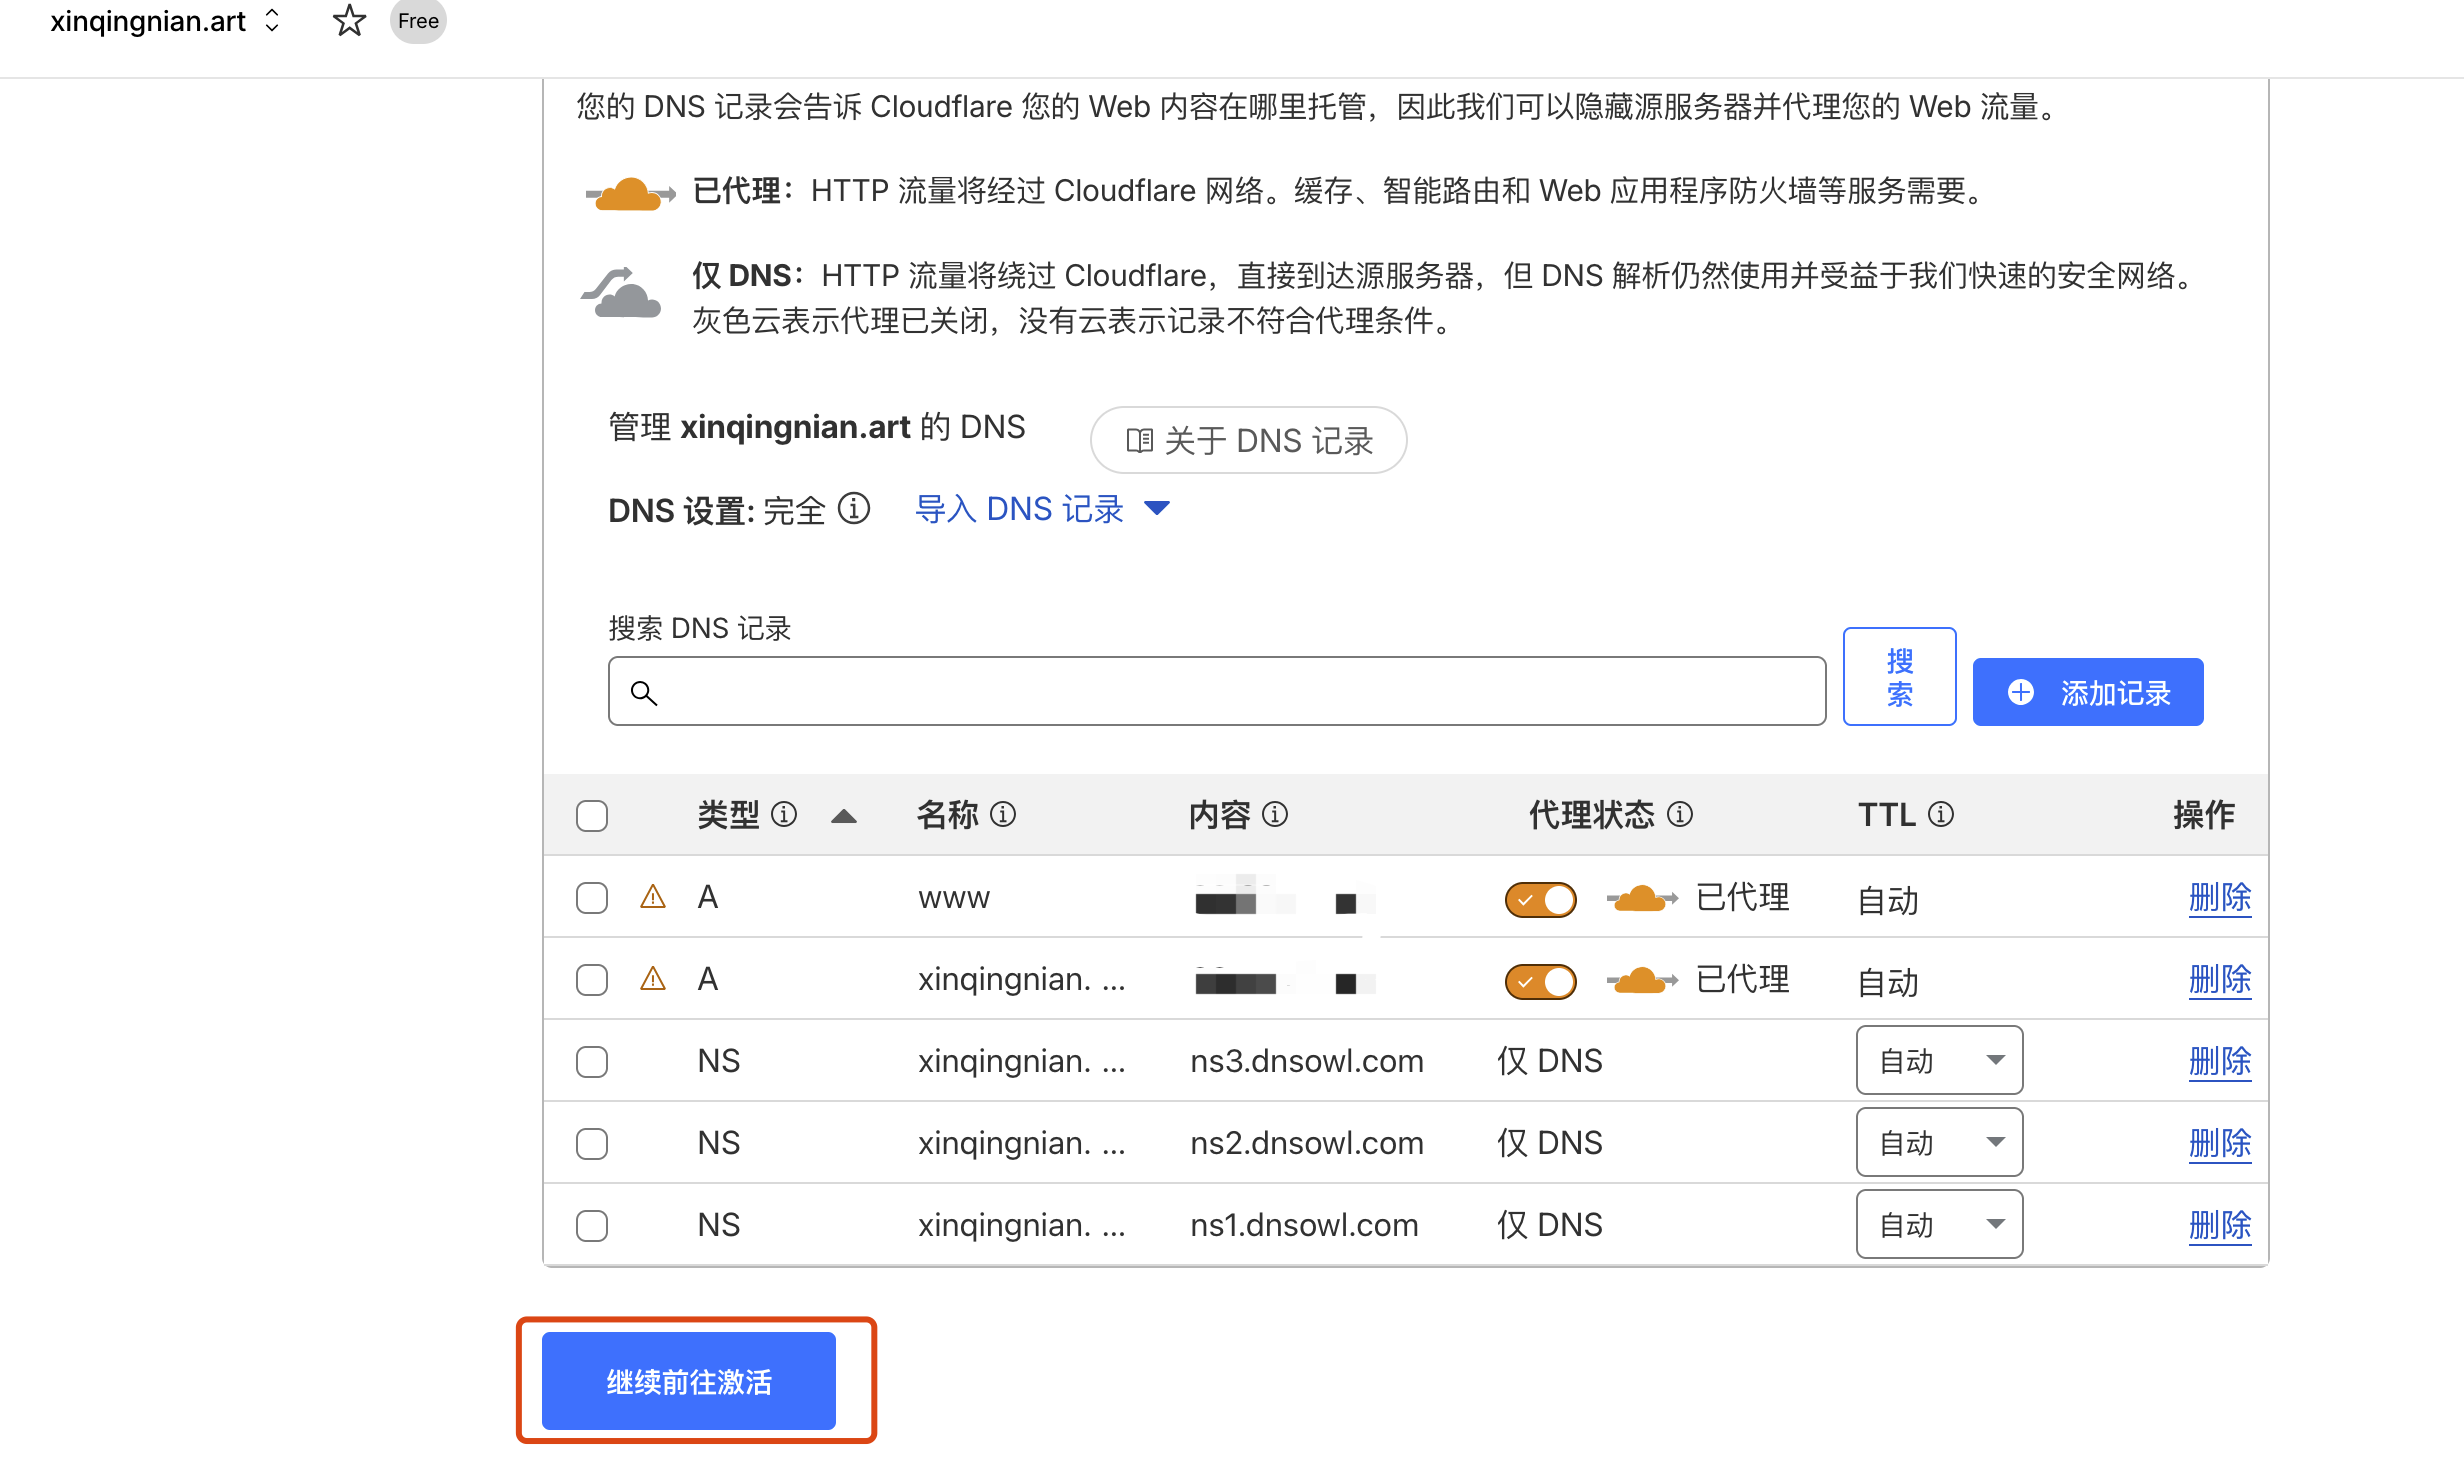Open TTL dropdown for ns2.dnsowl.com

click(x=1940, y=1142)
